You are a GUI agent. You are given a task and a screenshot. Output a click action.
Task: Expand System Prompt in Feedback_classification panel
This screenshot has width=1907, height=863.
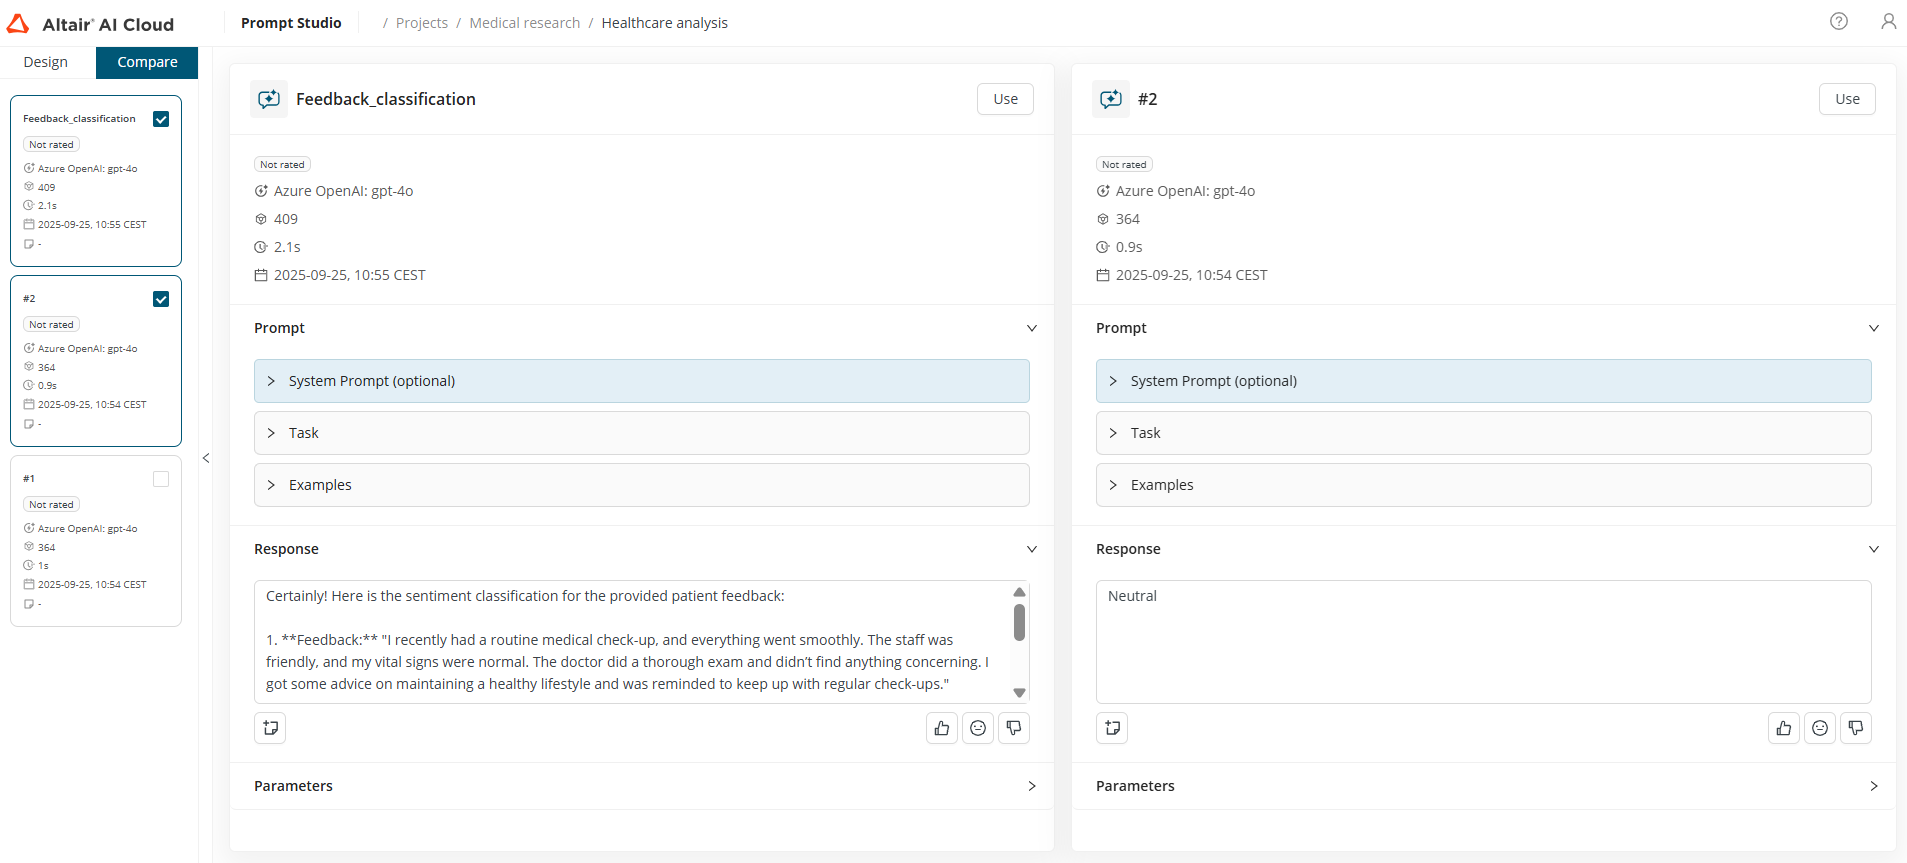click(x=641, y=381)
